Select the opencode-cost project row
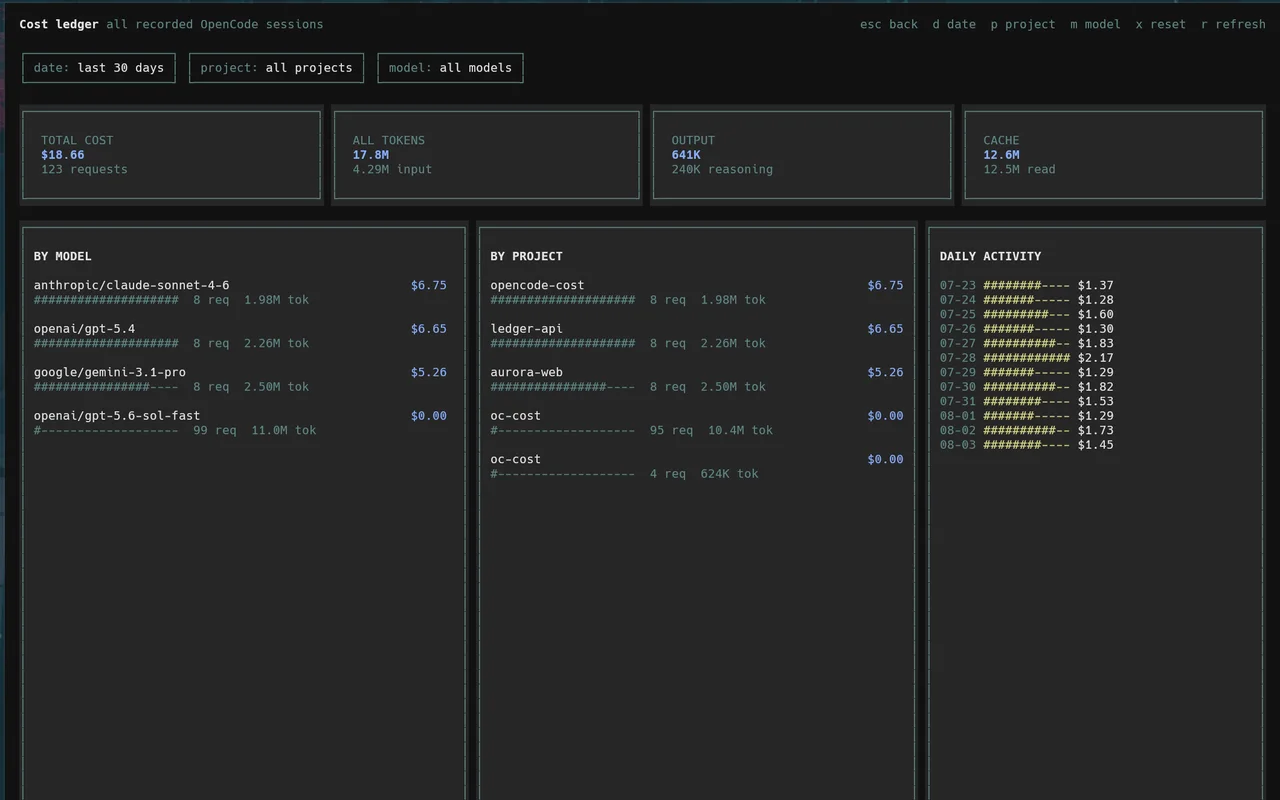The height and width of the screenshot is (800, 1280). coord(697,292)
